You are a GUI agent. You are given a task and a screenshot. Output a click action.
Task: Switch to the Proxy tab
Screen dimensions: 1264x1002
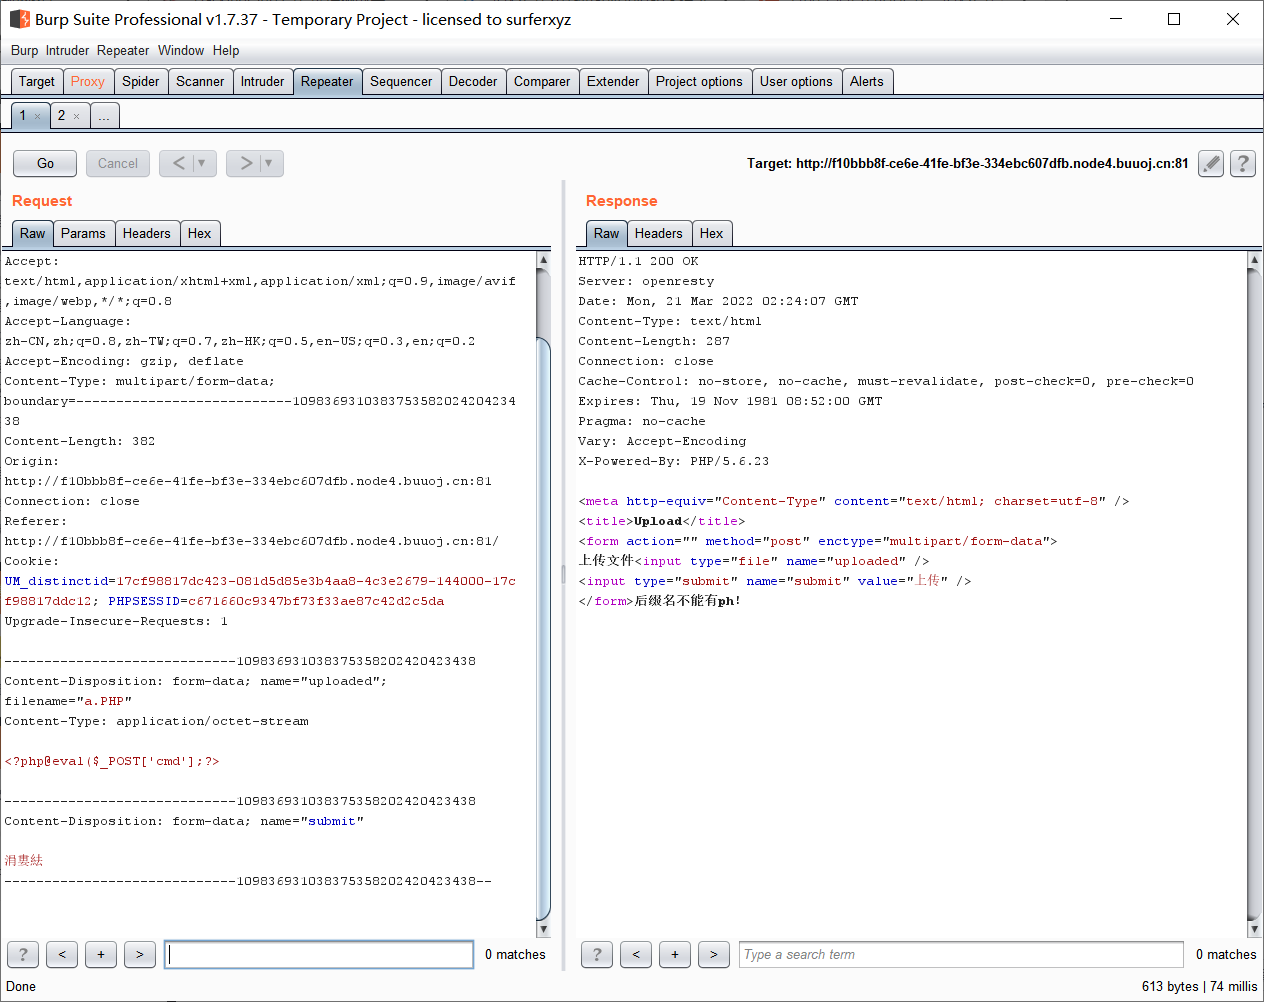pyautogui.click(x=88, y=82)
